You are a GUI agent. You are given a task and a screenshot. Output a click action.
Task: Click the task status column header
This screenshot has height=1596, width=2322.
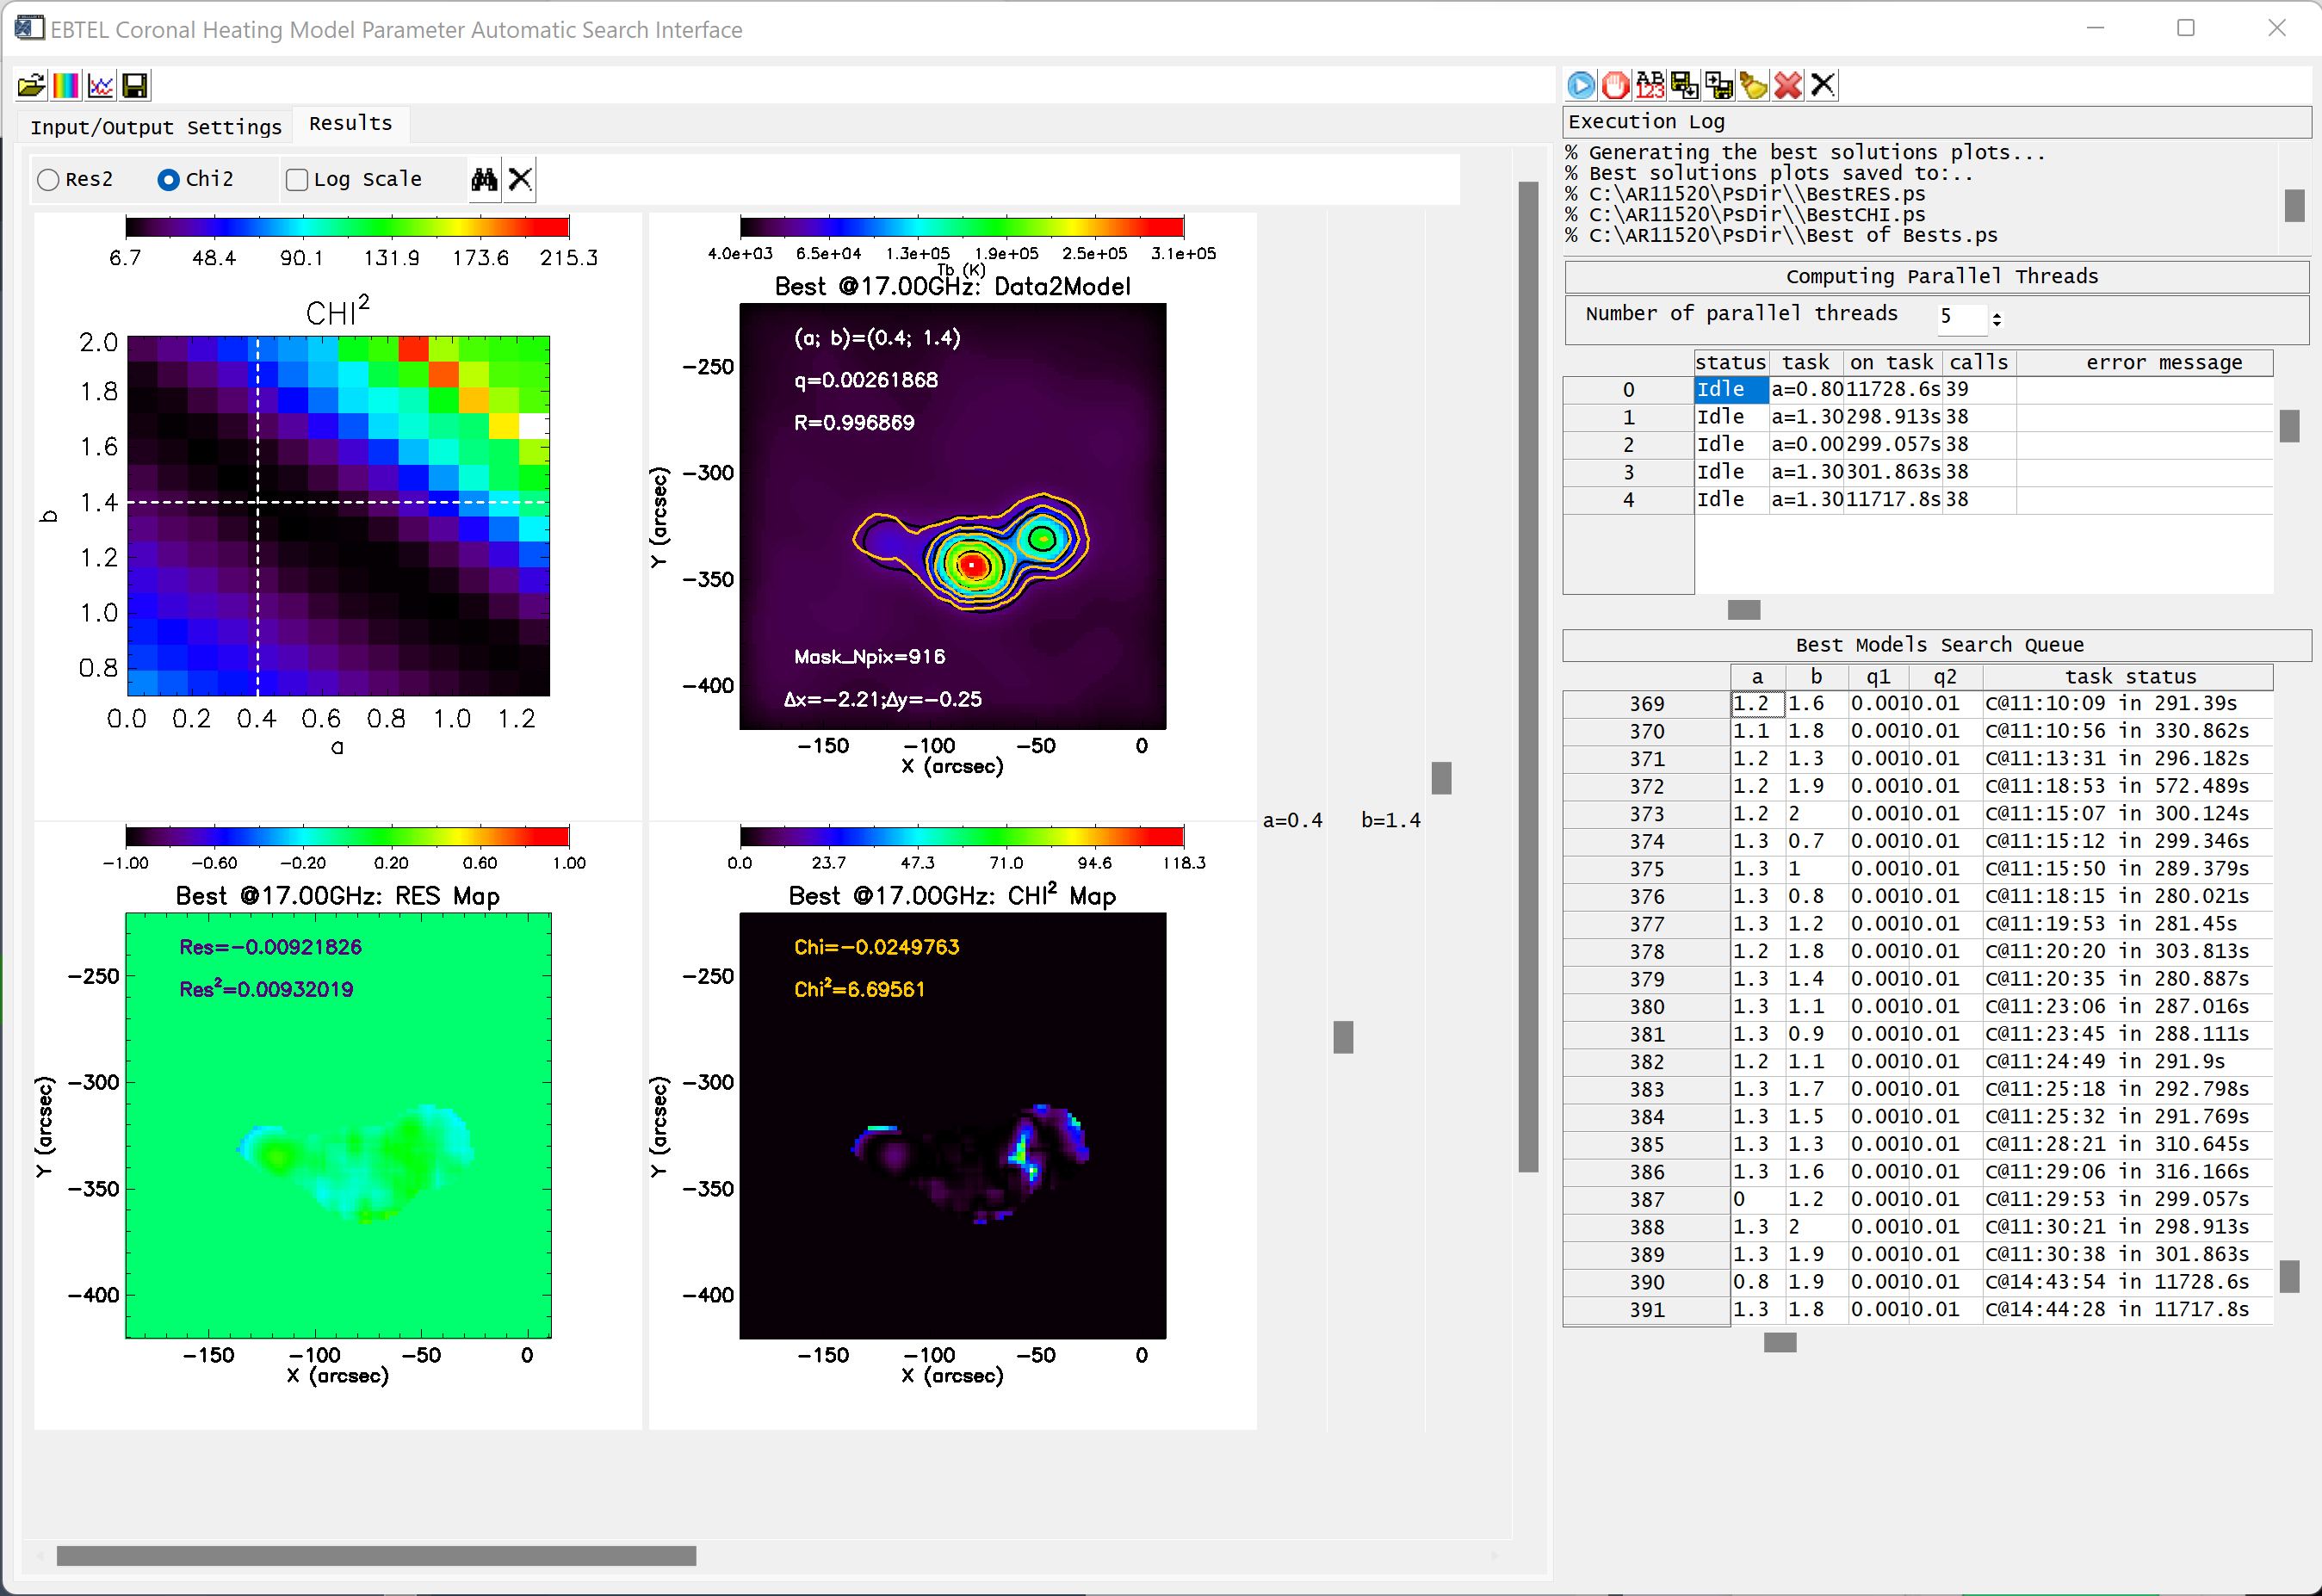click(2129, 677)
